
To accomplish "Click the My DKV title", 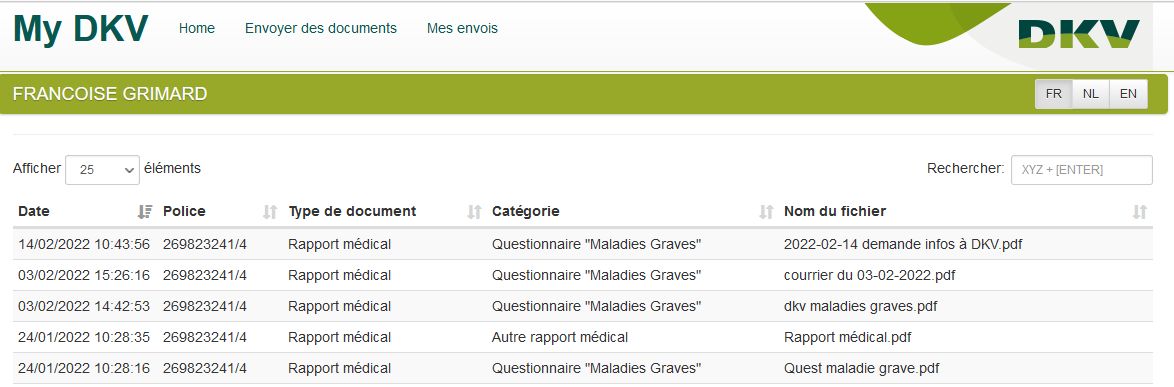I will (81, 28).
